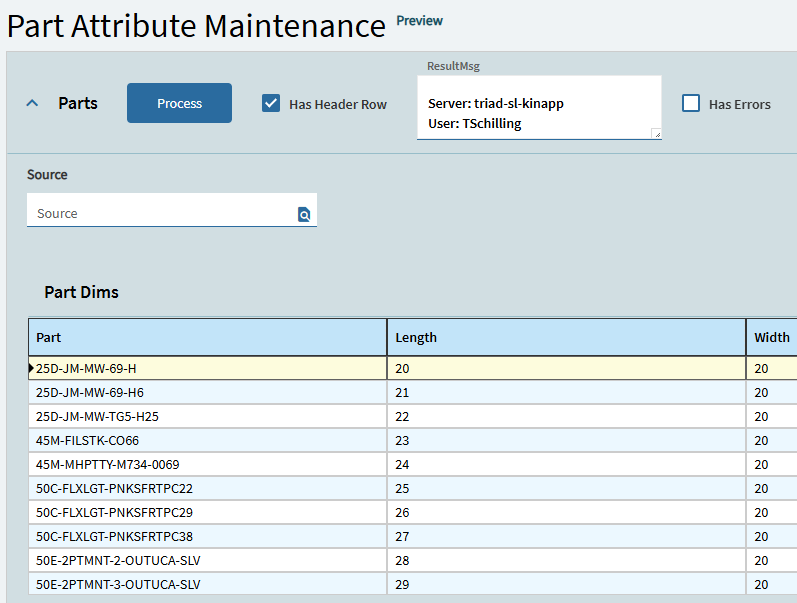Select the row indicator arrow for 25D-JM-MW-69-H
797x603 pixels.
click(x=32, y=369)
